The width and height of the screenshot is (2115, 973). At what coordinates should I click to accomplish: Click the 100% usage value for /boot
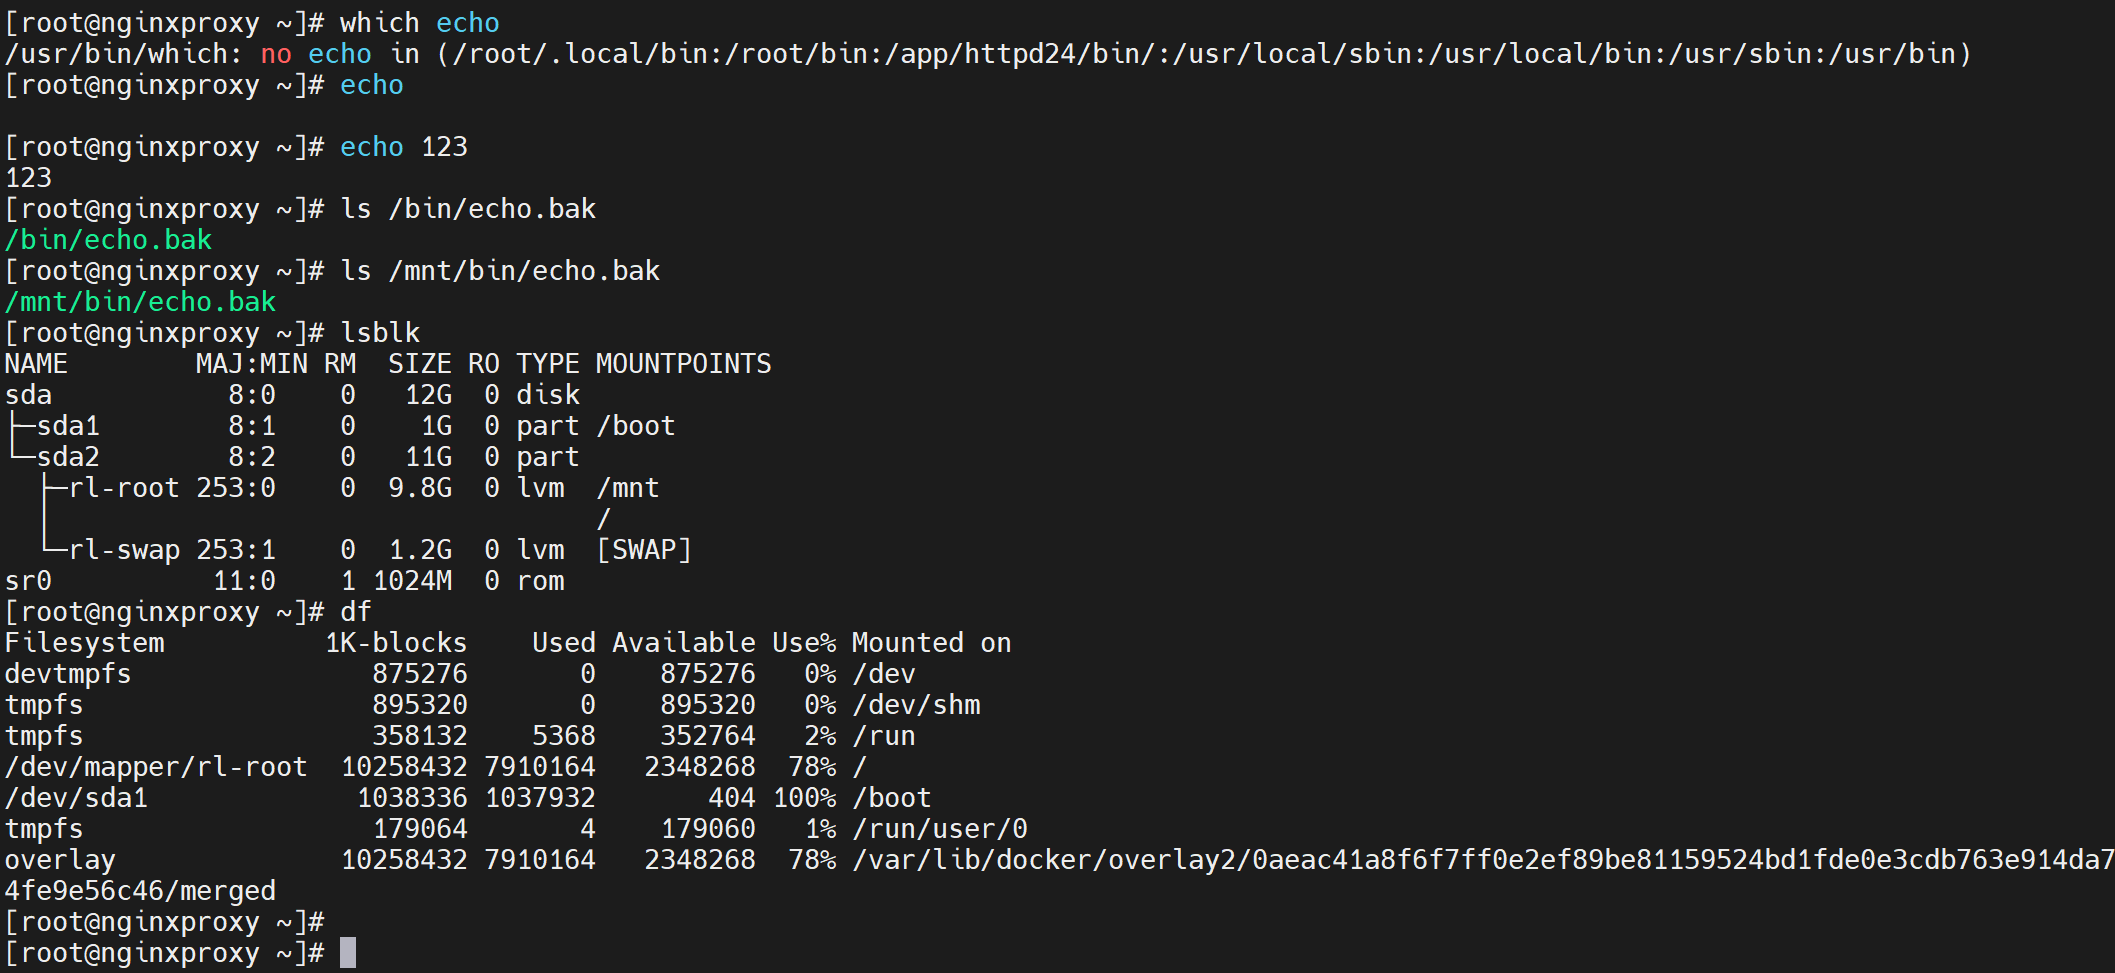pyautogui.click(x=804, y=798)
